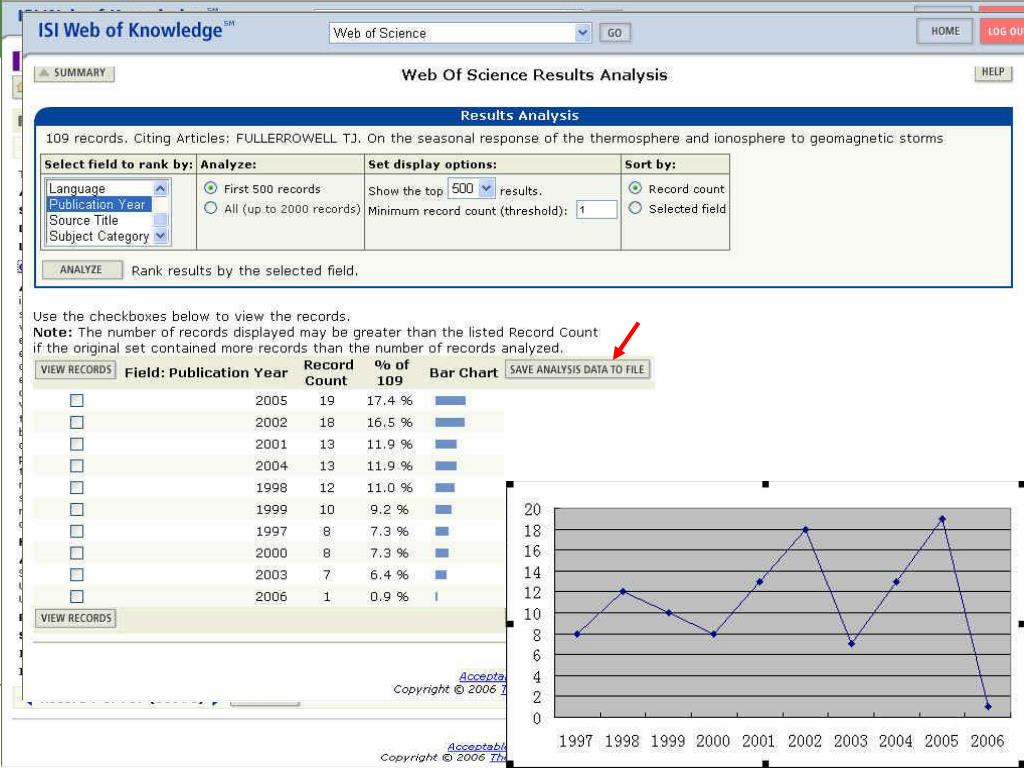Check the box for year 2000
This screenshot has width=1024, height=768.
(76, 553)
